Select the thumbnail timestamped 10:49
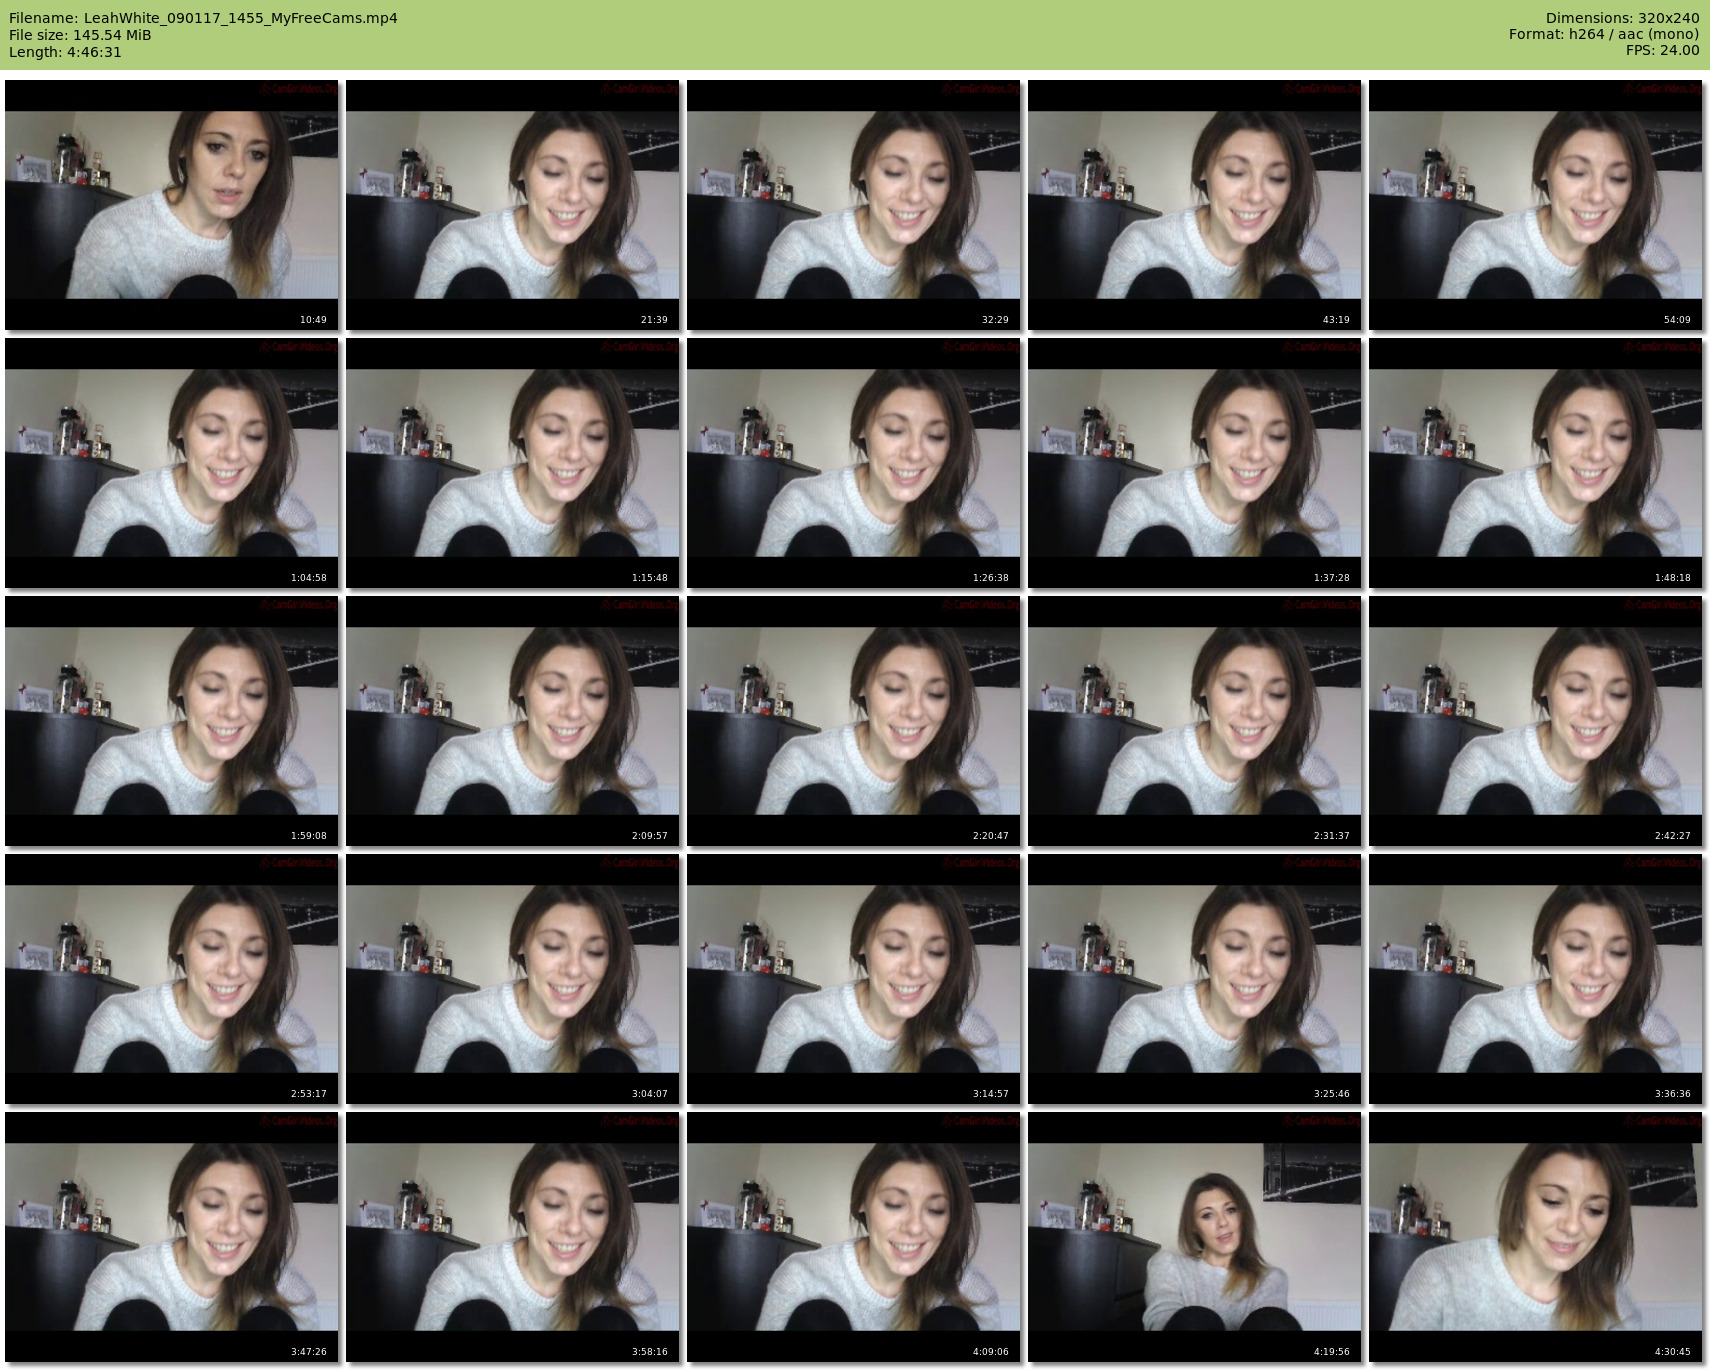This screenshot has width=1710, height=1370. 172,205
